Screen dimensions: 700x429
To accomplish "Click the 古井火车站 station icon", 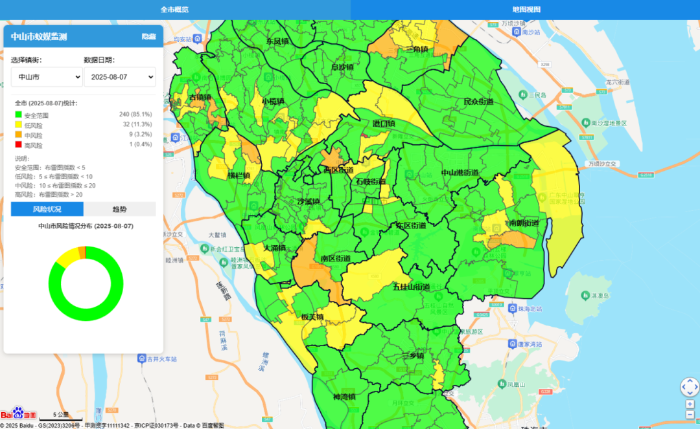I will pos(142,358).
